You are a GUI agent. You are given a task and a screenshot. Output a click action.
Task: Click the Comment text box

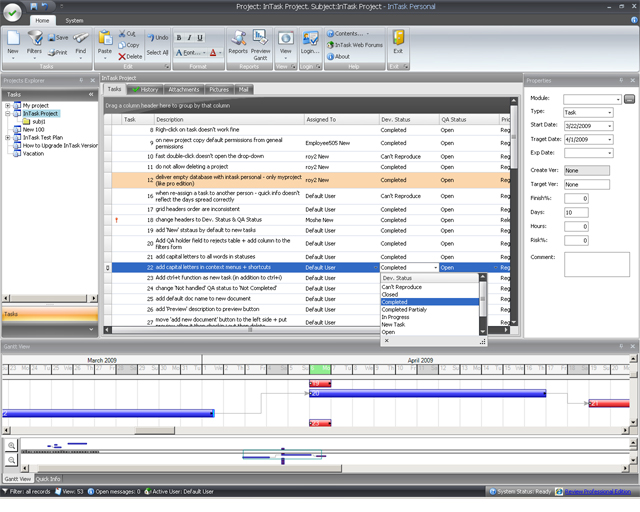click(x=597, y=265)
